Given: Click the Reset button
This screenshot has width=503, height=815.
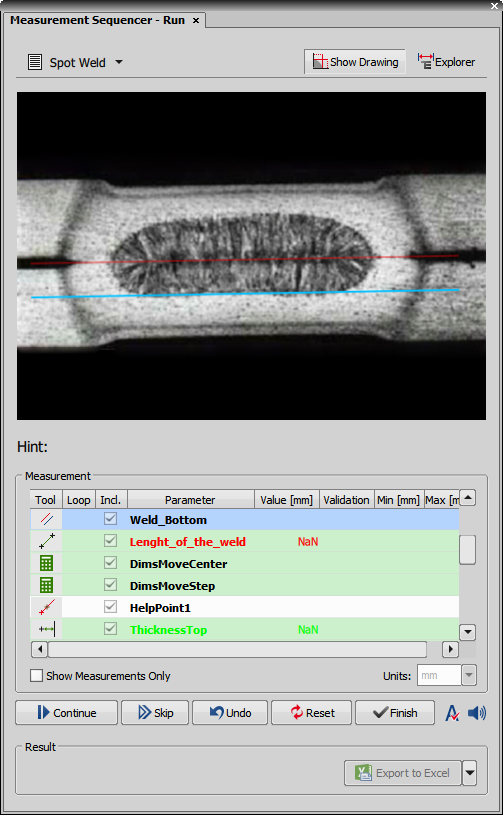Looking at the screenshot, I should pos(312,713).
